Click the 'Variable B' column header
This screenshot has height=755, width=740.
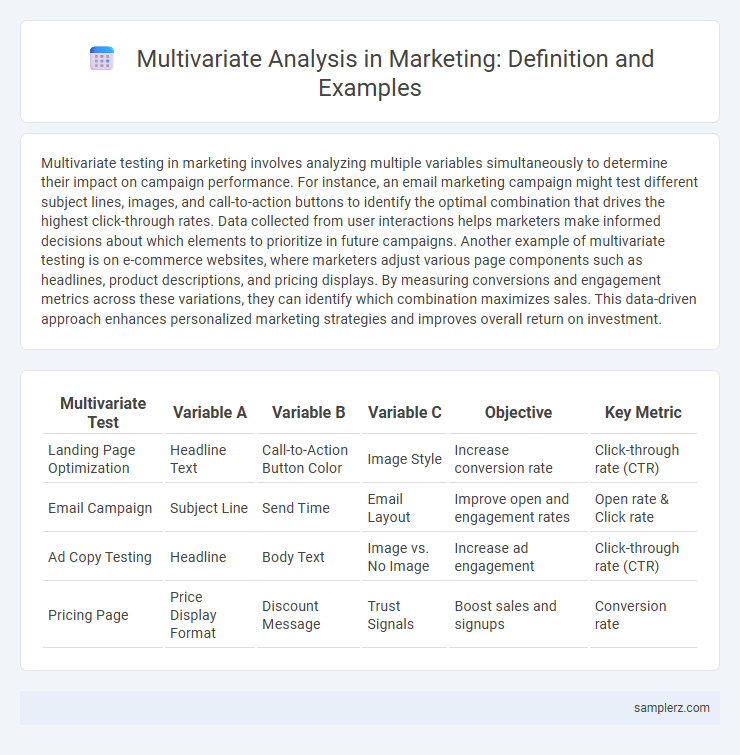pos(309,413)
